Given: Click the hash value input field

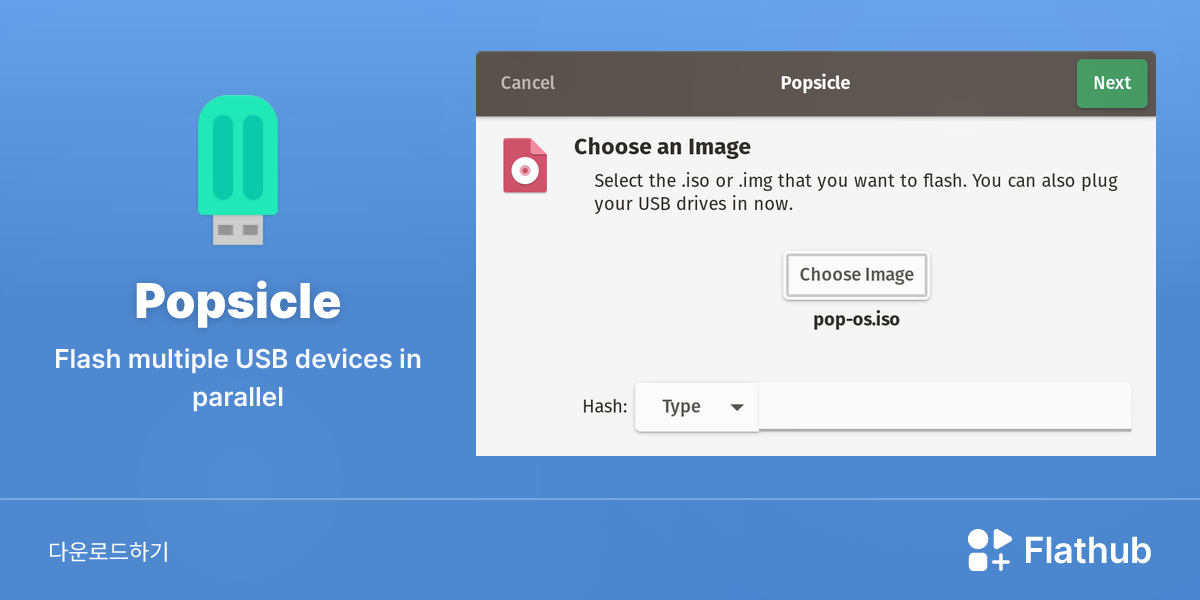Looking at the screenshot, I should pyautogui.click(x=945, y=407).
